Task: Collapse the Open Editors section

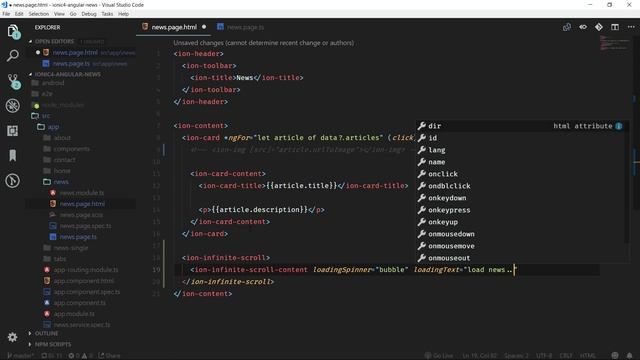Action: point(54,41)
